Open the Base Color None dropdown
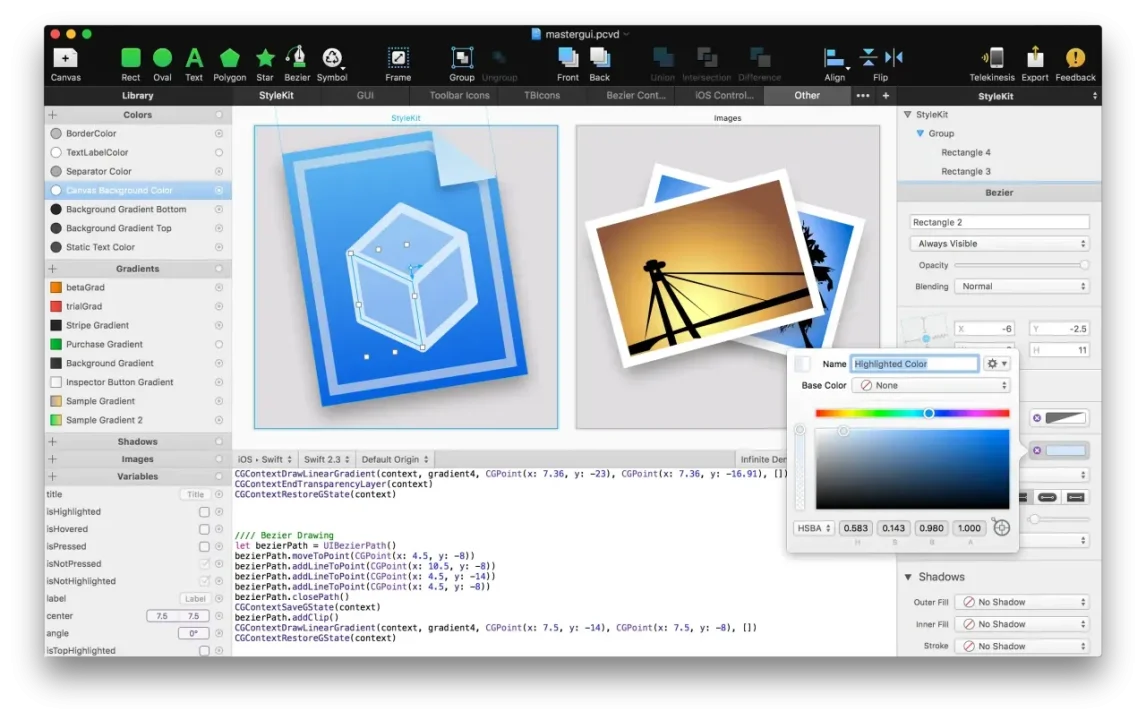This screenshot has height=720, width=1146. pyautogui.click(x=930, y=385)
